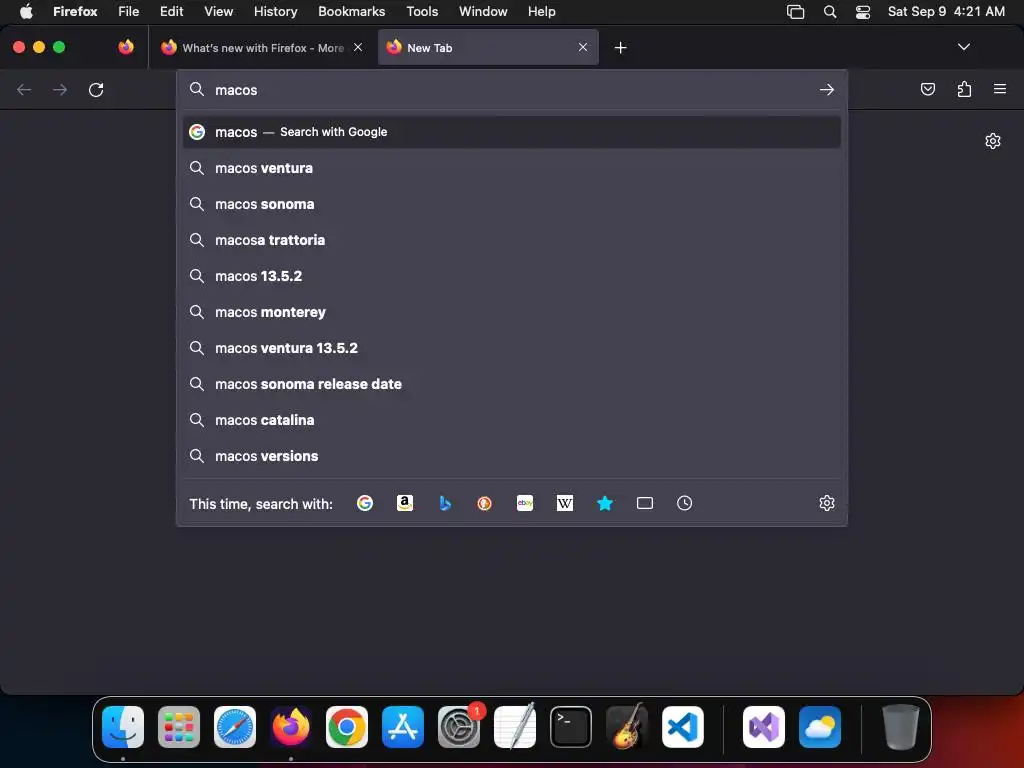
Task: Select the New Tab tab
Action: click(488, 48)
